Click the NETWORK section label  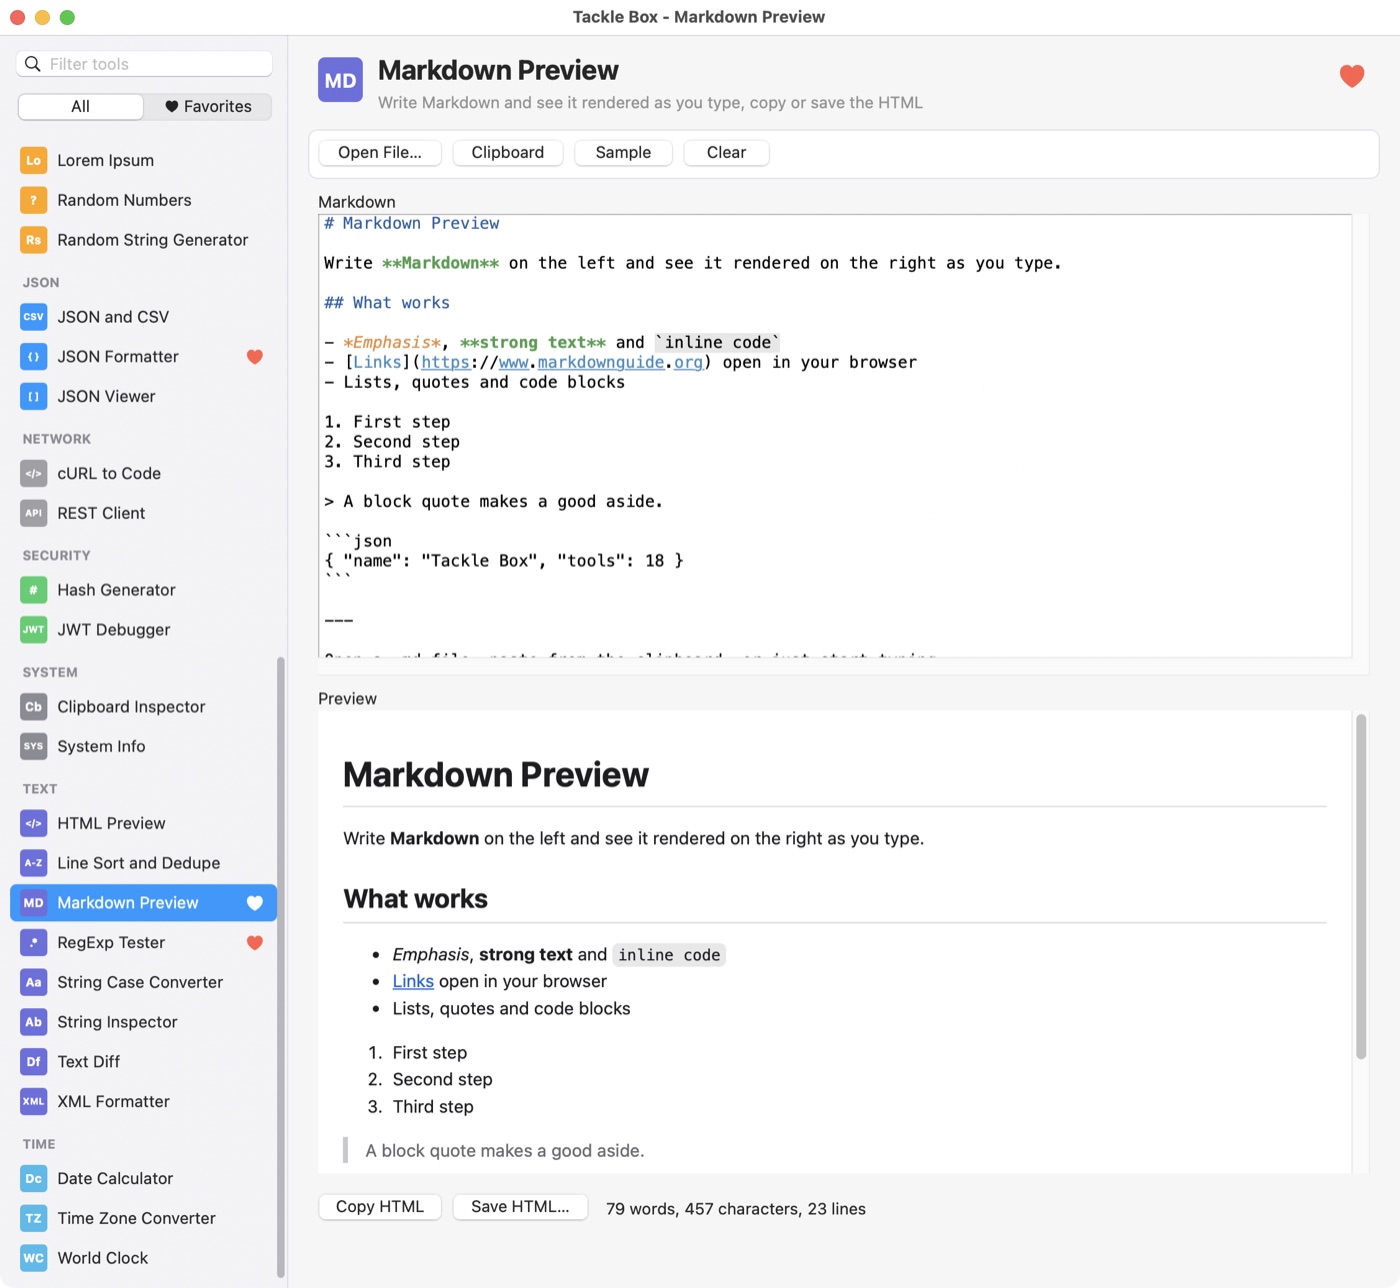tap(57, 439)
